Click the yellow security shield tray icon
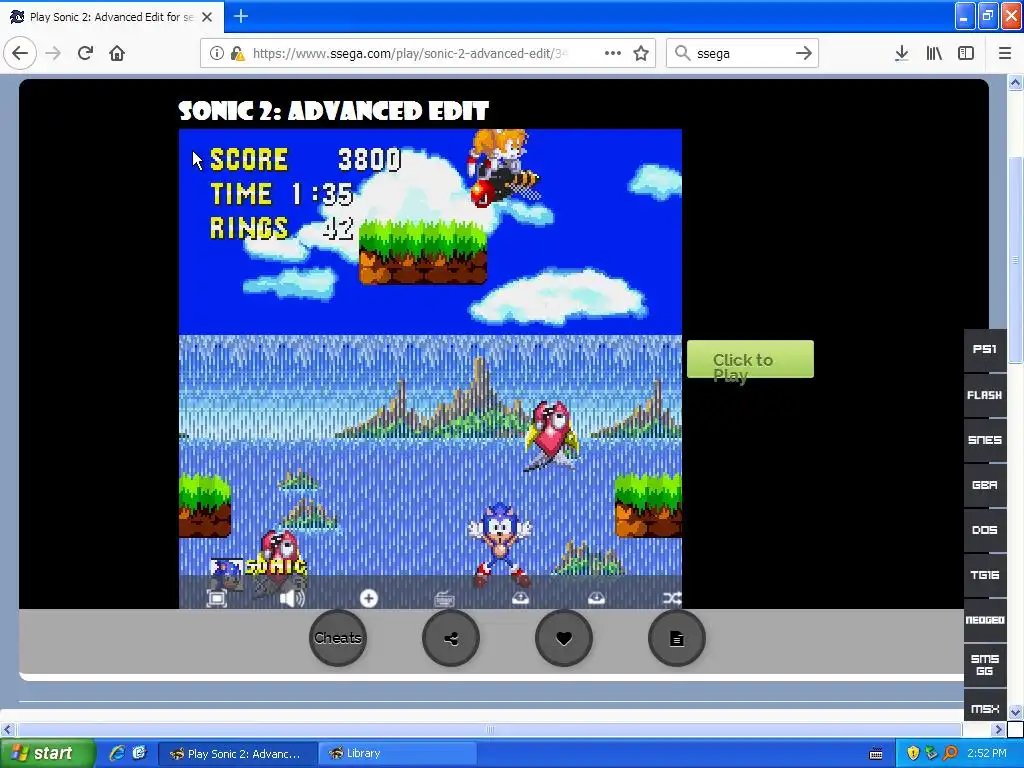 pos(913,754)
